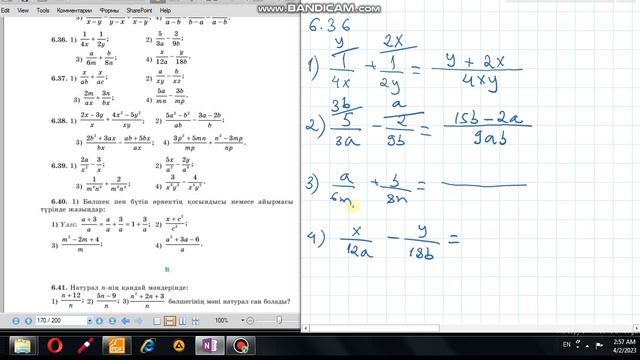Click exercise number 6.36 in PDF

pos(59,40)
